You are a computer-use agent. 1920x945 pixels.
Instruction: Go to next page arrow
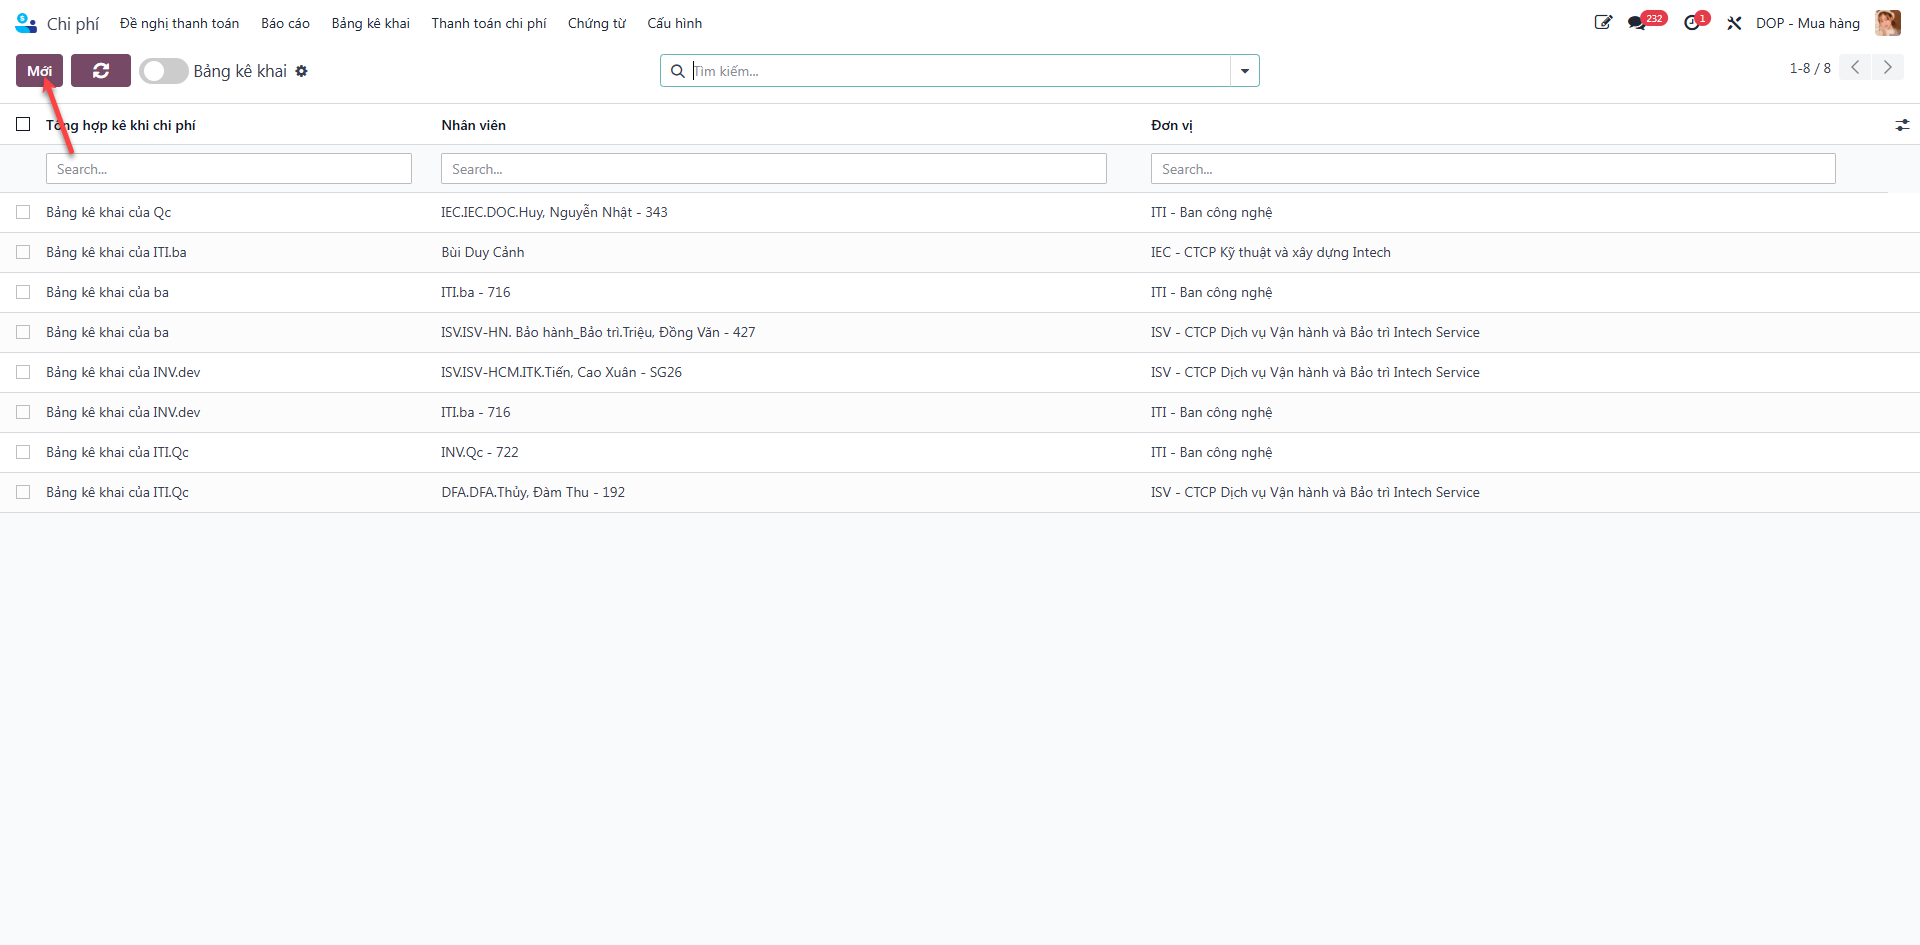pyautogui.click(x=1888, y=67)
